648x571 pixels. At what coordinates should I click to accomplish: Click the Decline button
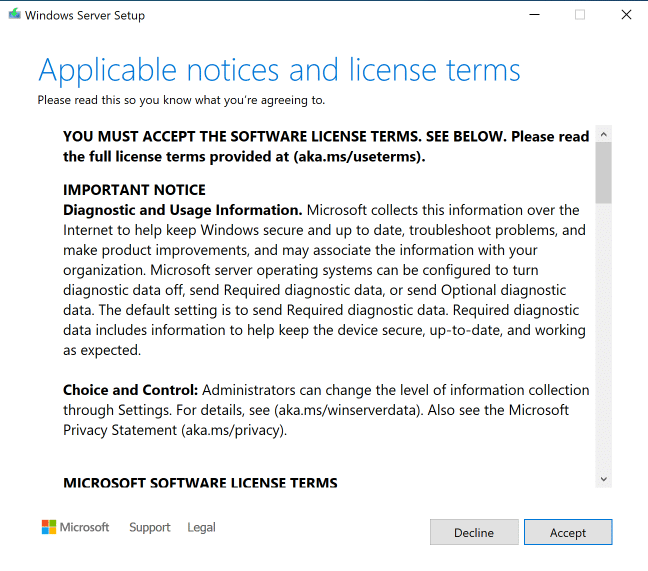coord(474,532)
